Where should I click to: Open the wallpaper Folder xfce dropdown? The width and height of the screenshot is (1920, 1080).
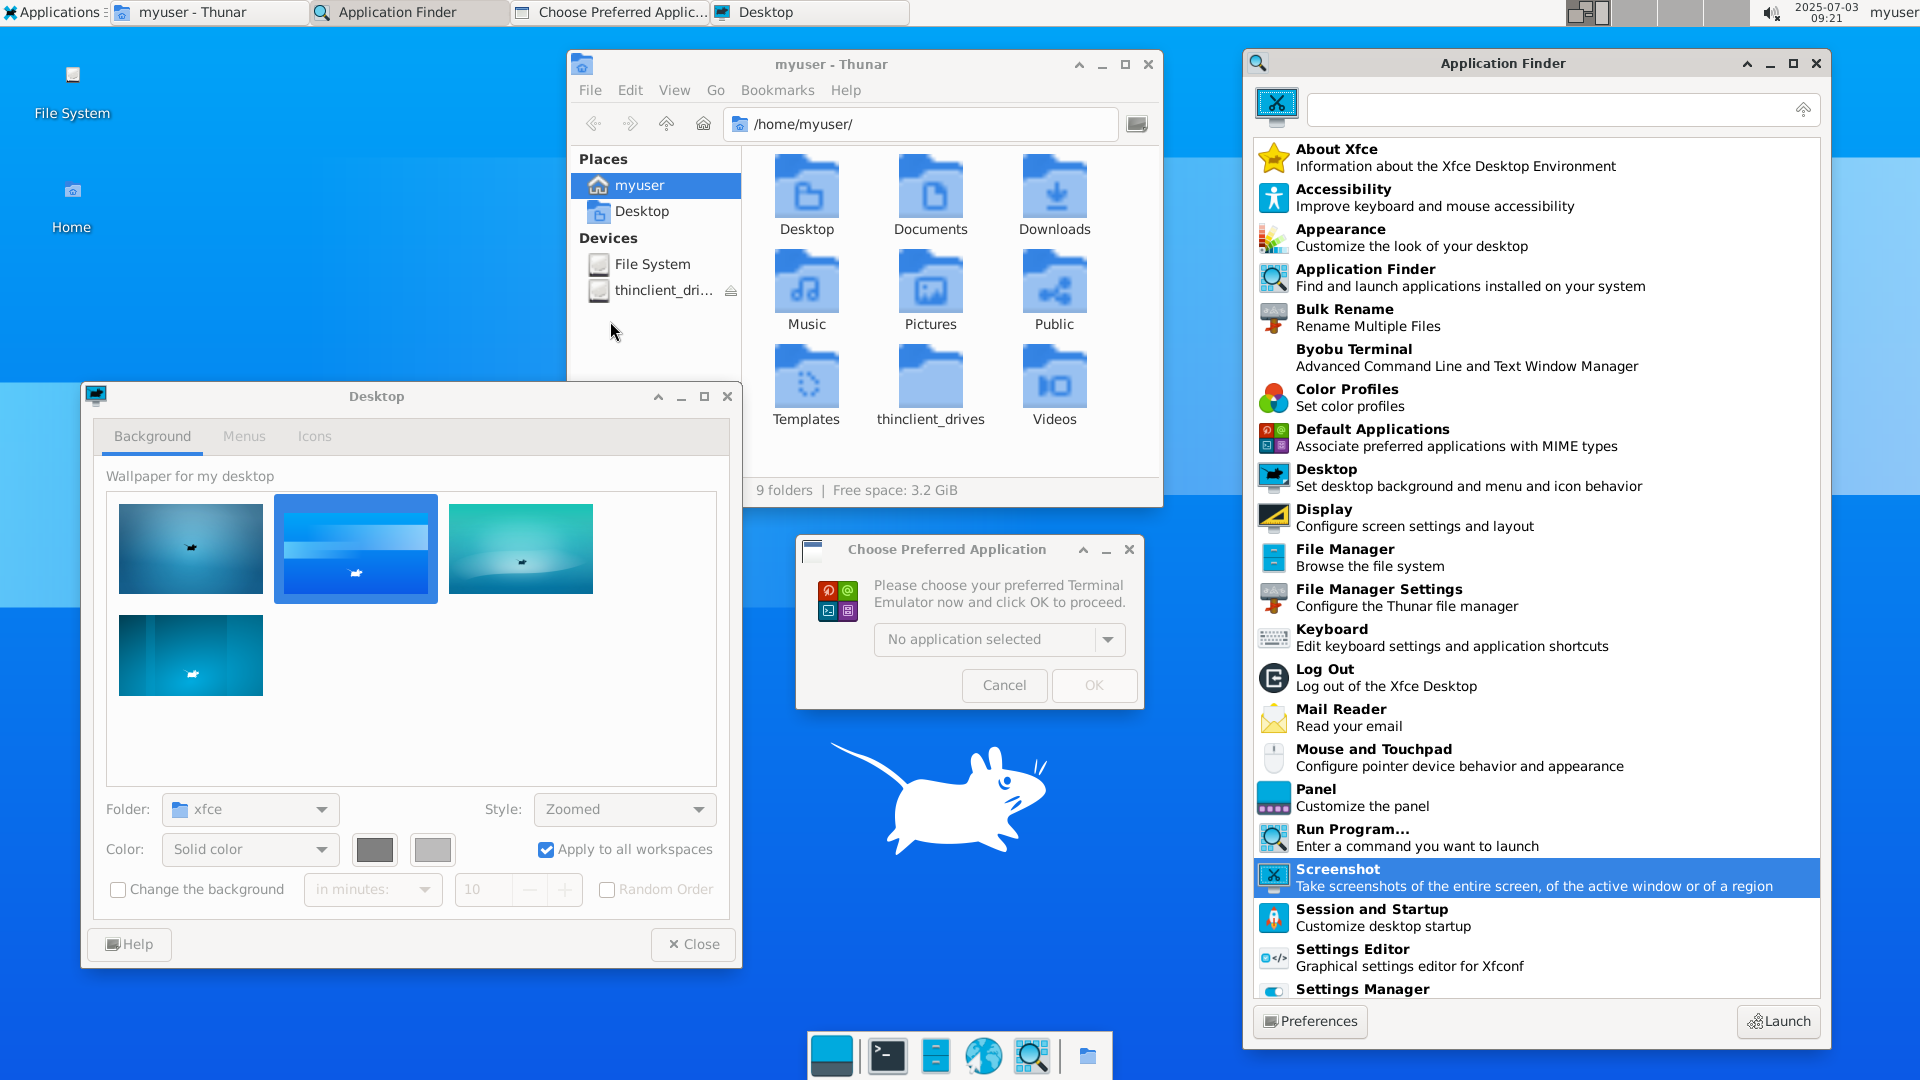(x=250, y=810)
